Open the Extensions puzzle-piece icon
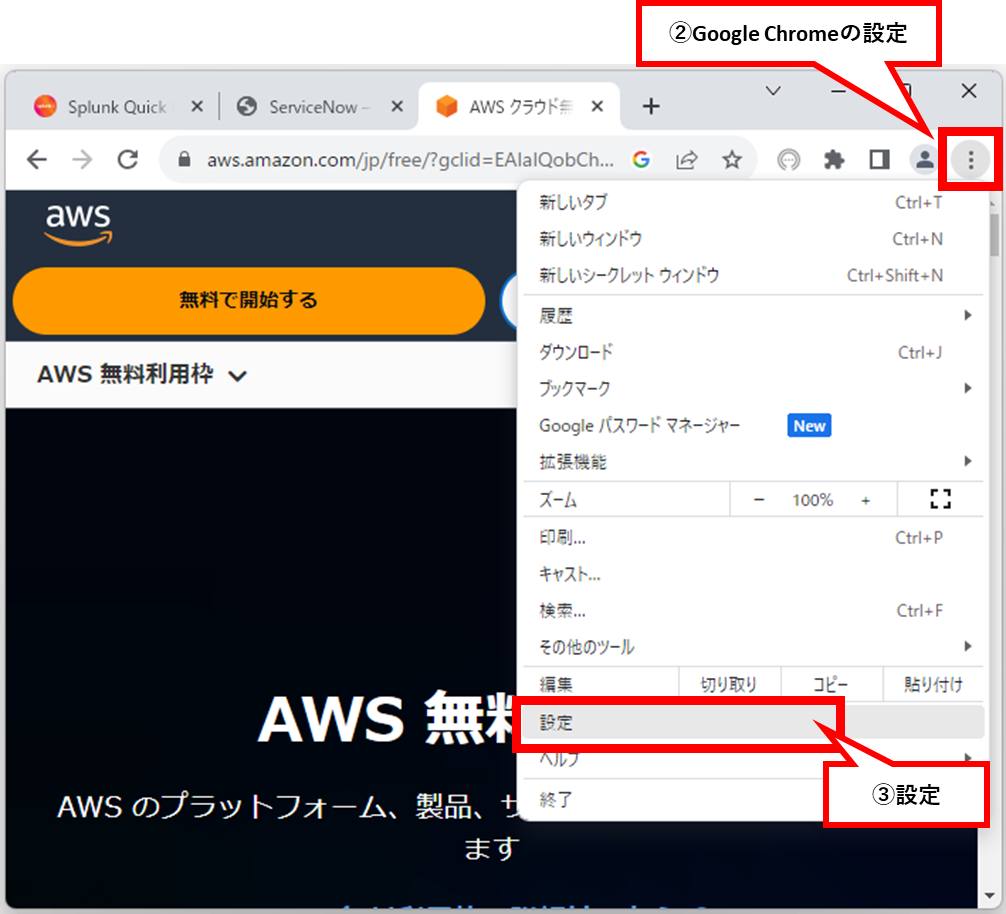This screenshot has height=914, width=1006. coord(833,159)
